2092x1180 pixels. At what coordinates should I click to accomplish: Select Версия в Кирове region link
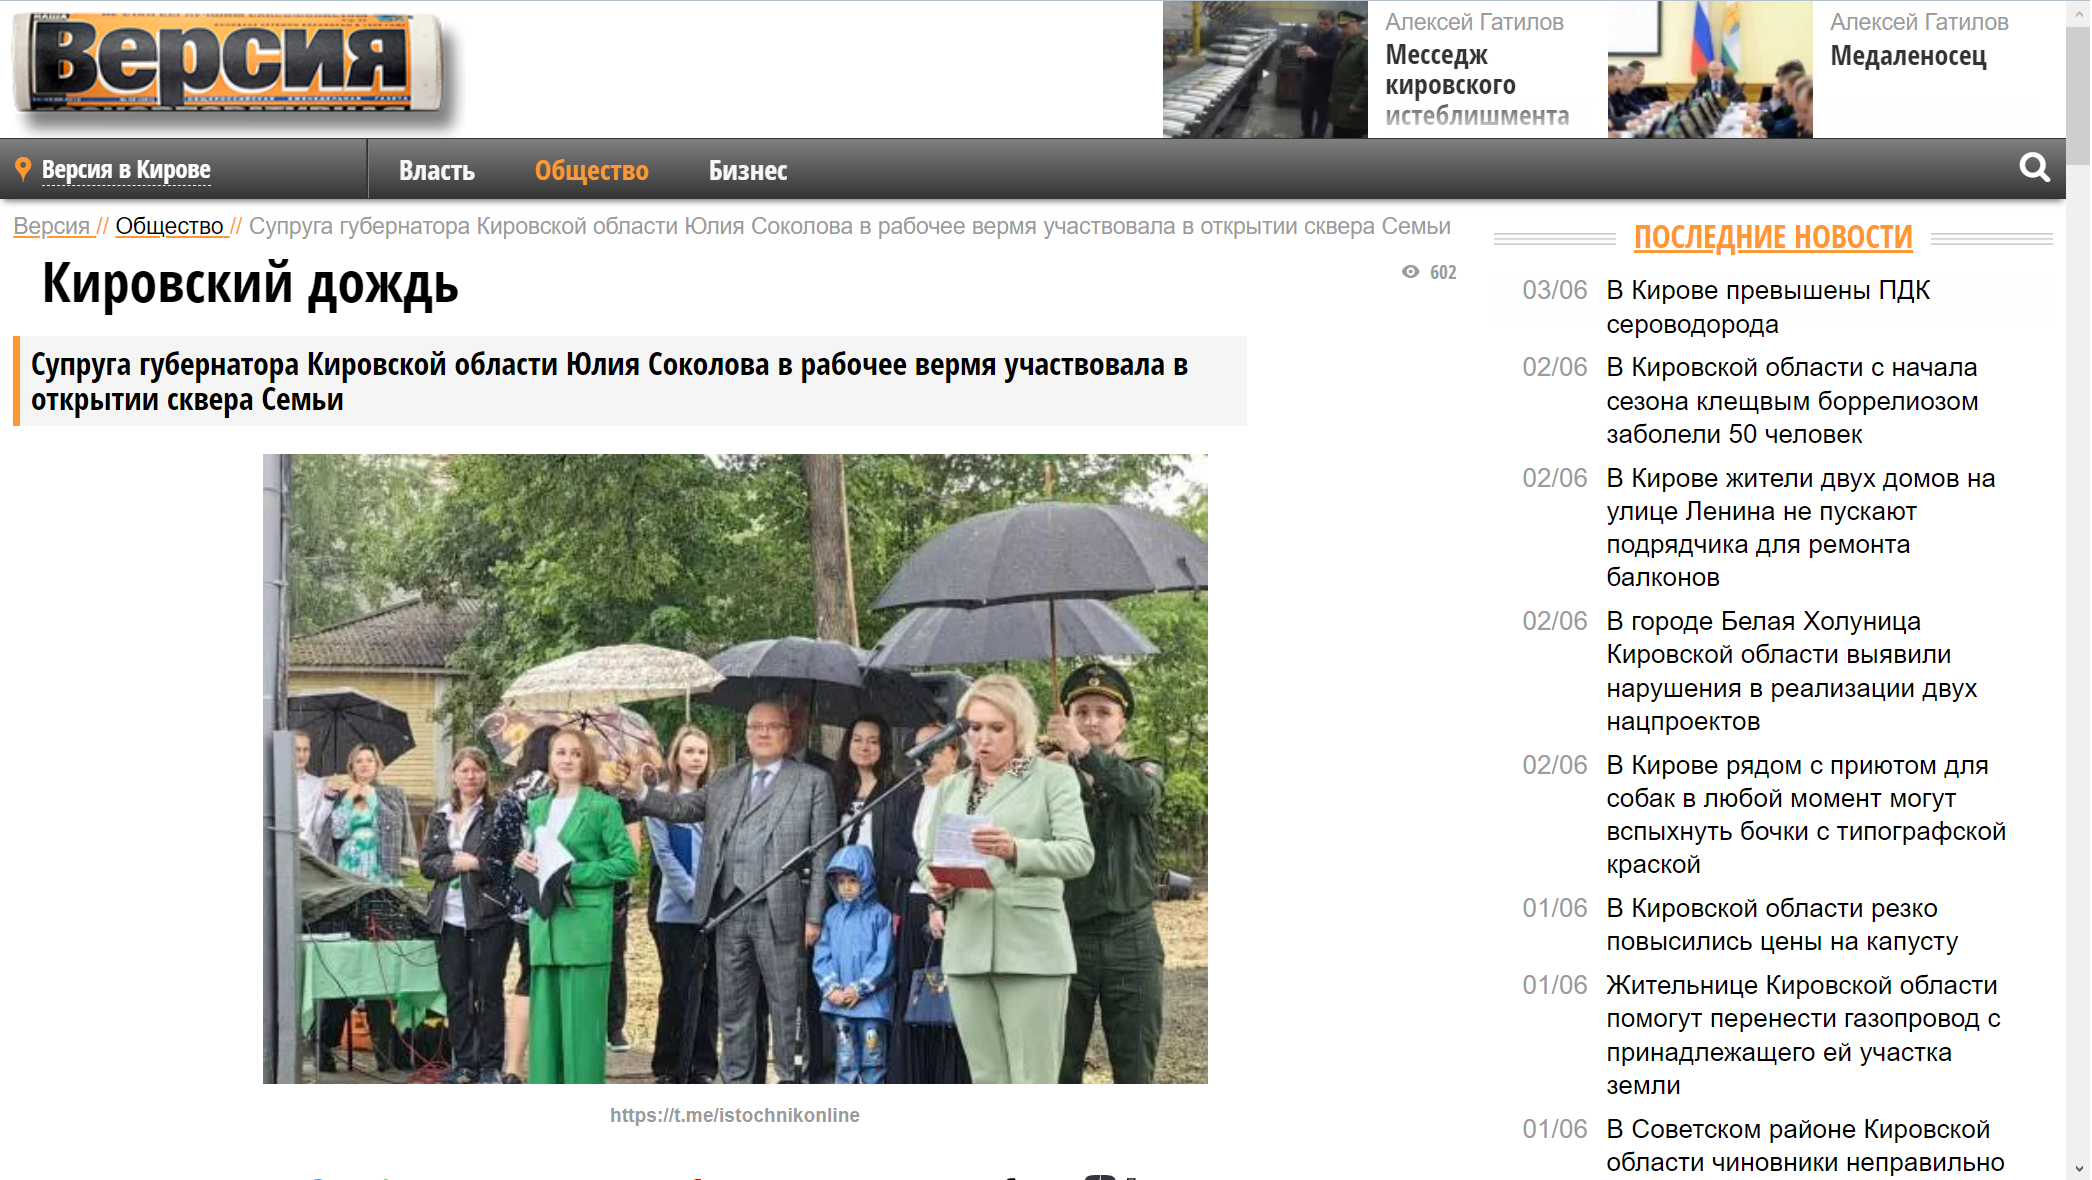click(126, 170)
